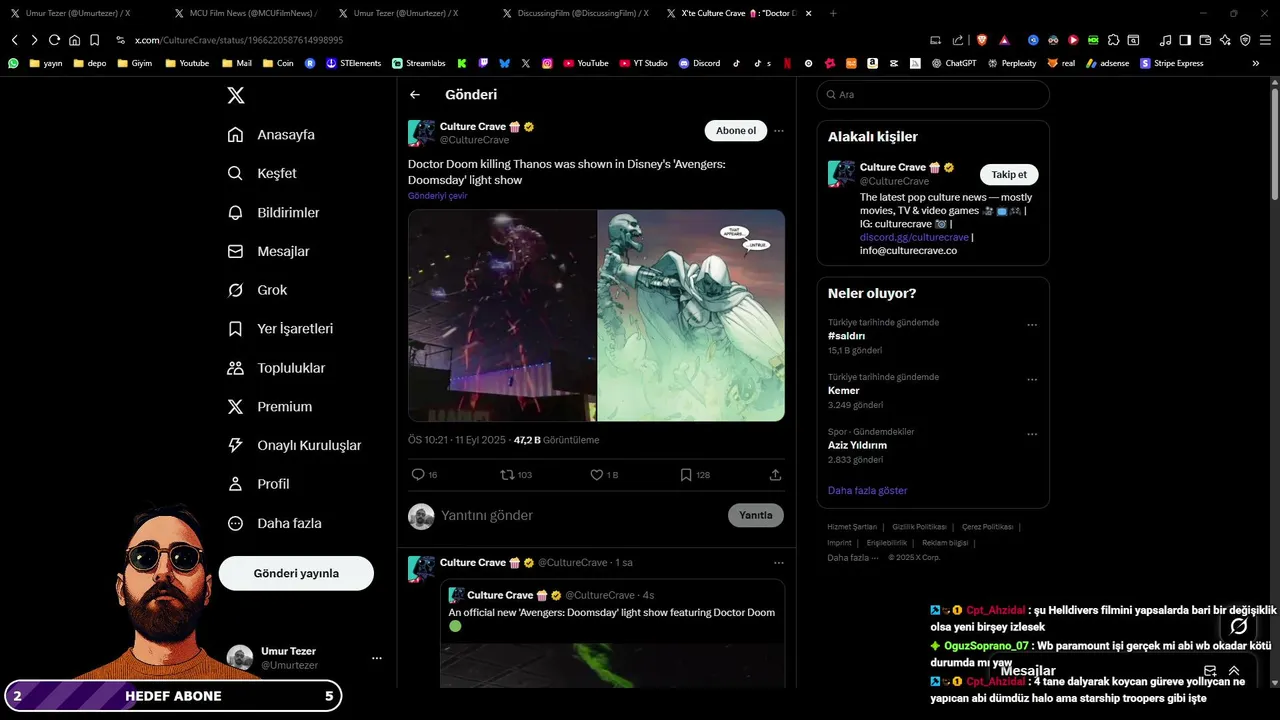Go to Profil page
Screen dimensions: 1280x720
tap(258, 484)
